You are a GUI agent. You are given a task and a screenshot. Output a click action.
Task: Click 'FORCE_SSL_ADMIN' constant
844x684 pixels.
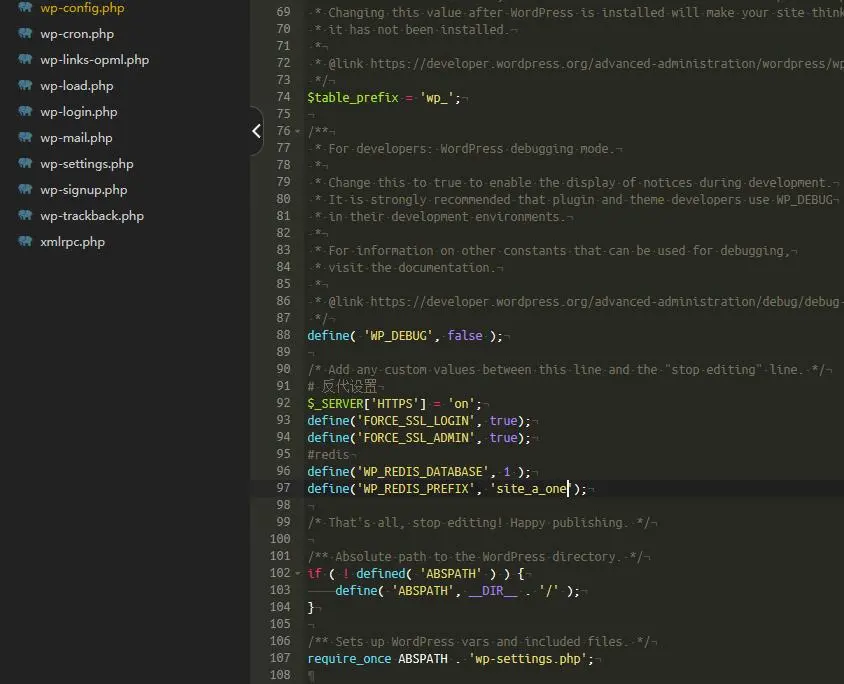(416, 438)
